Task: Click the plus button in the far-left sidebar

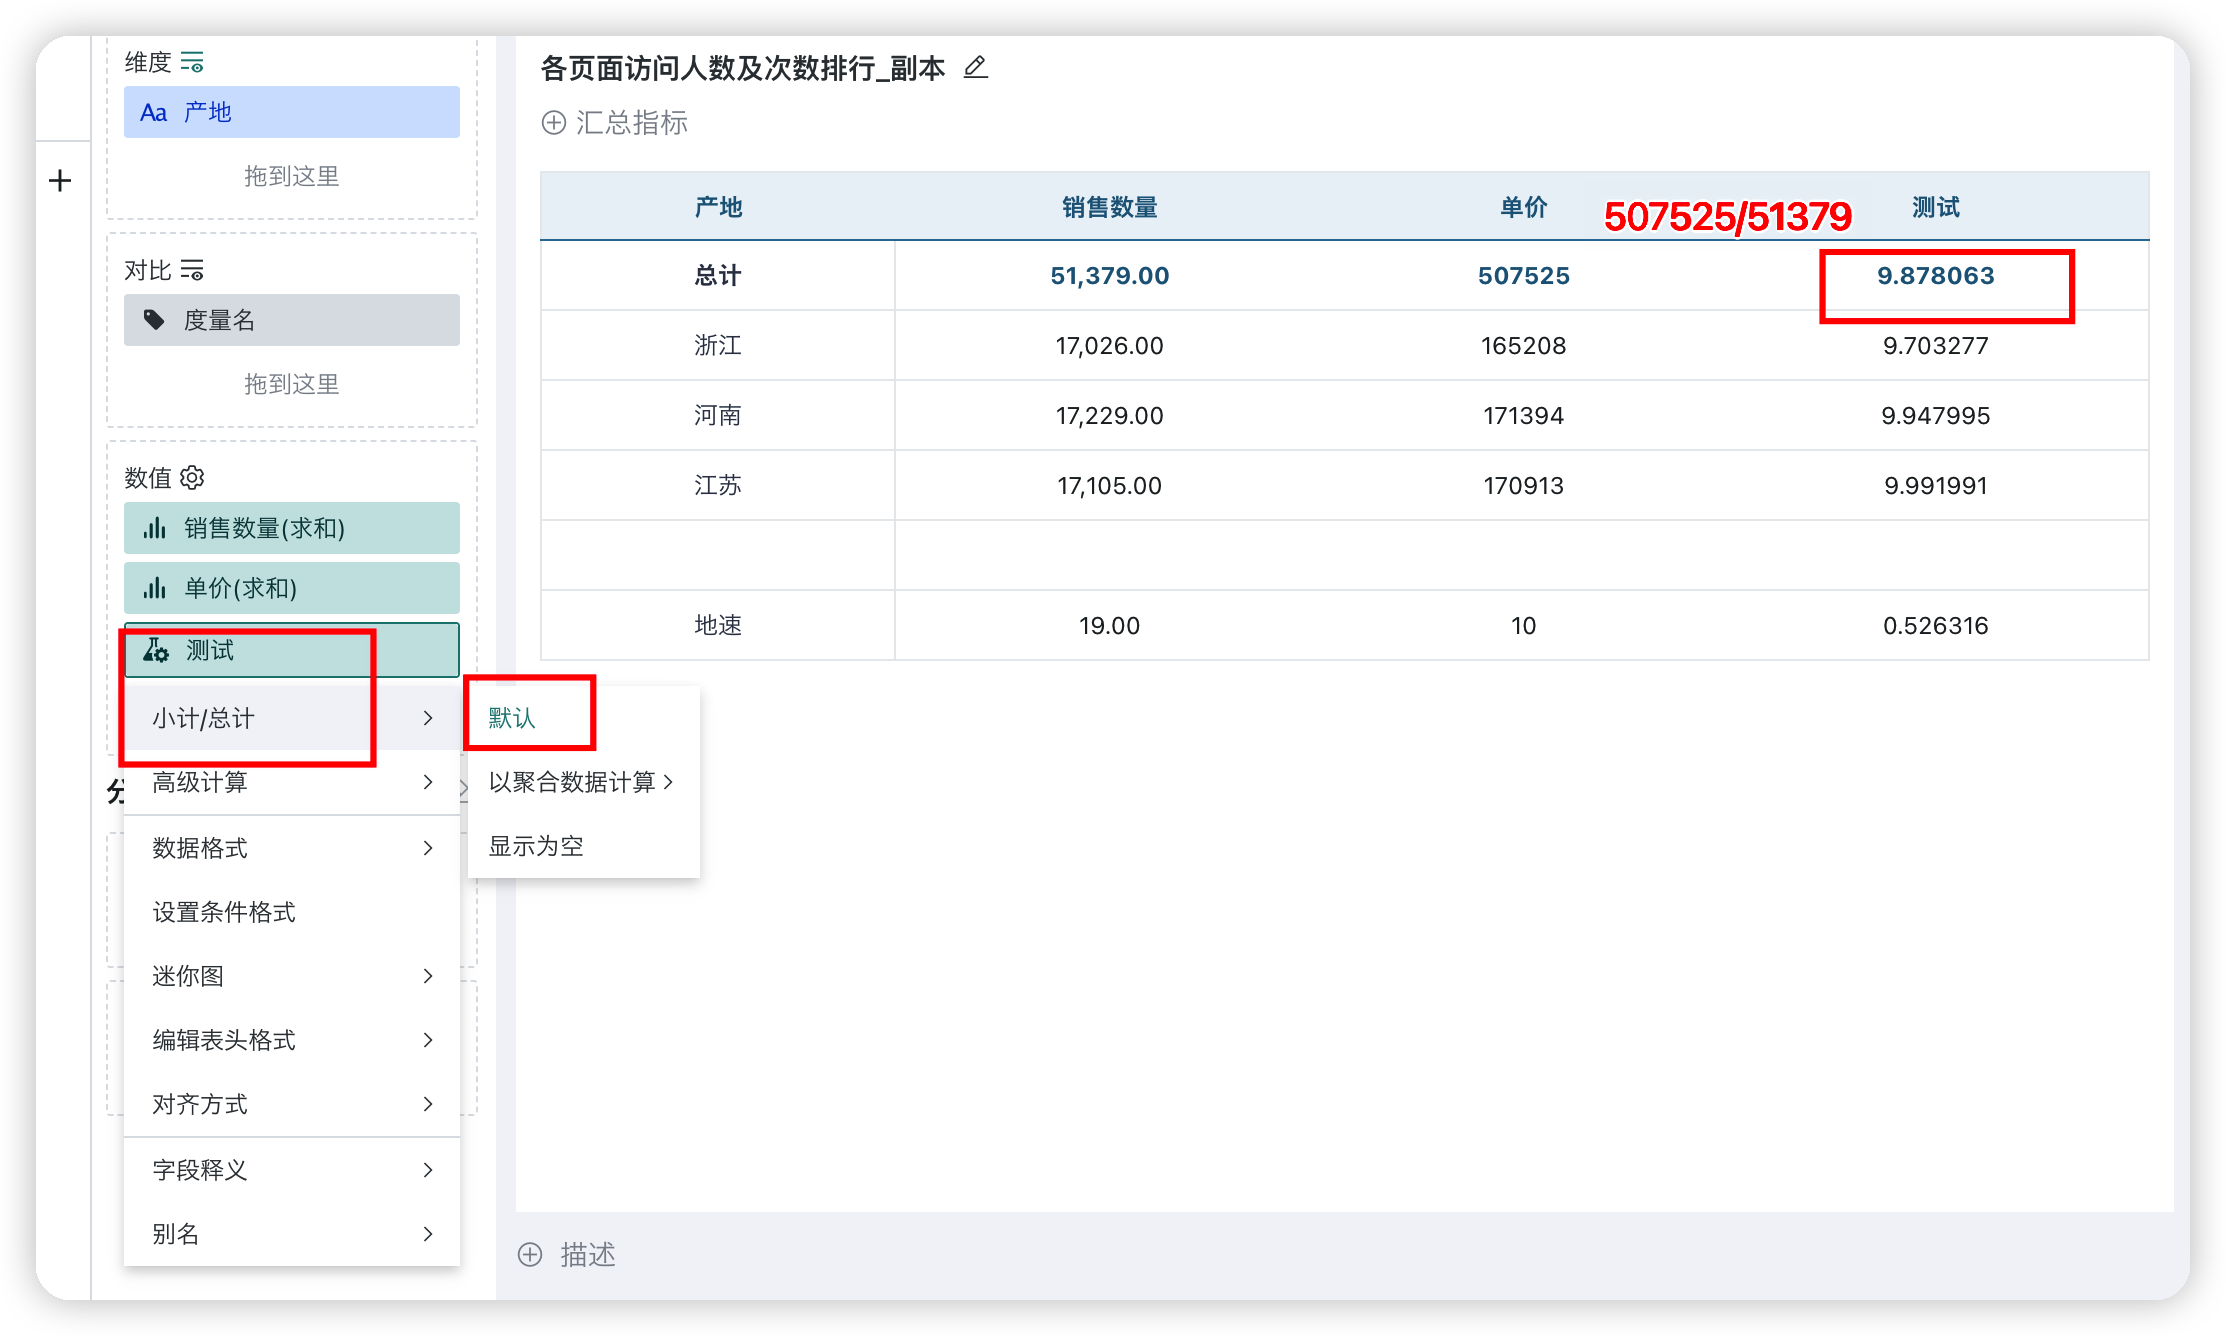Action: 60,180
